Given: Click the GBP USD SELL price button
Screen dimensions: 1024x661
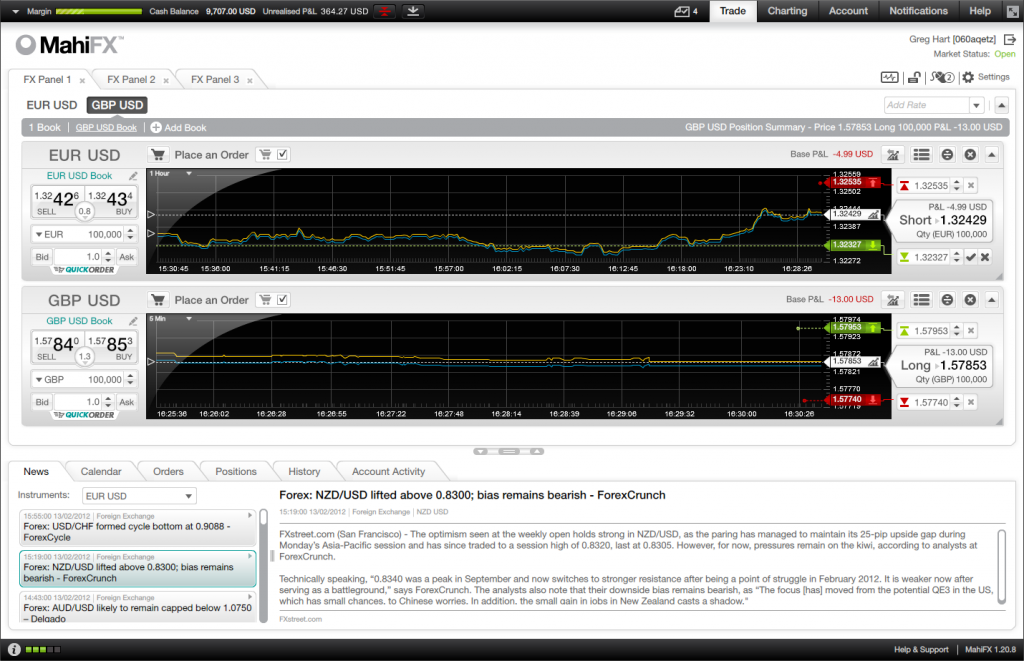Looking at the screenshot, I should point(56,345).
